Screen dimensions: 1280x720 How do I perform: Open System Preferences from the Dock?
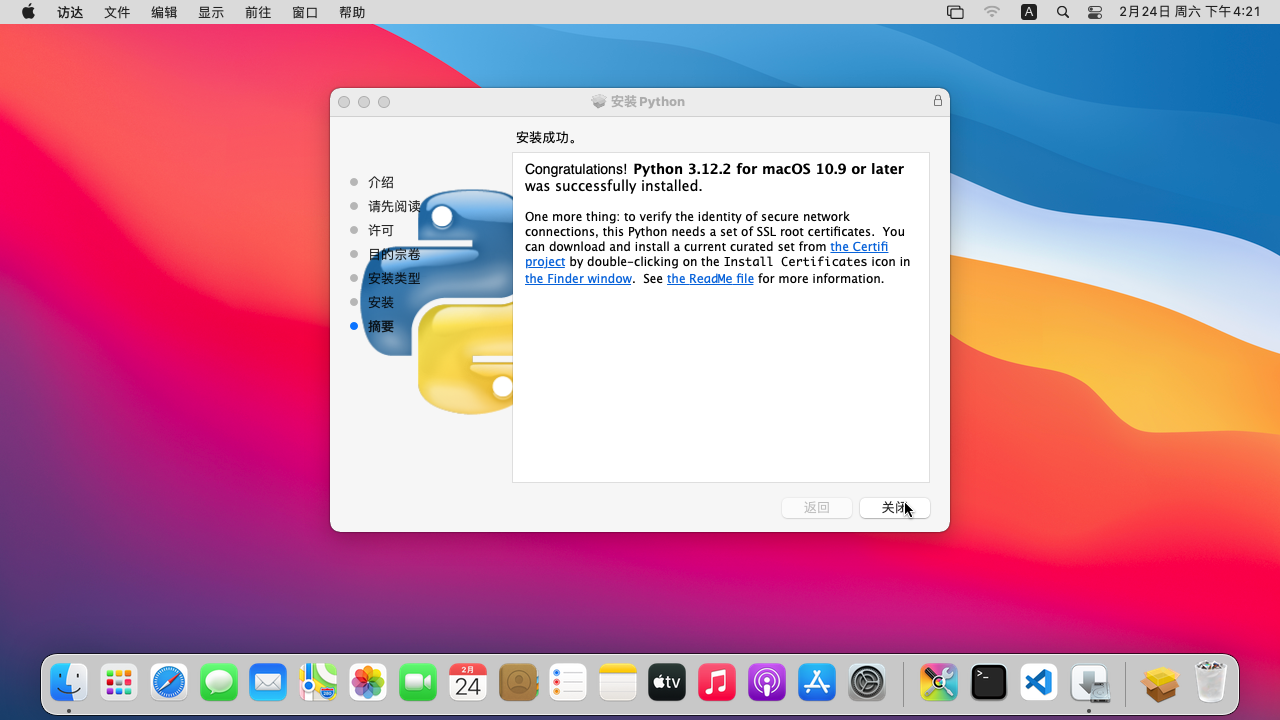coord(867,683)
